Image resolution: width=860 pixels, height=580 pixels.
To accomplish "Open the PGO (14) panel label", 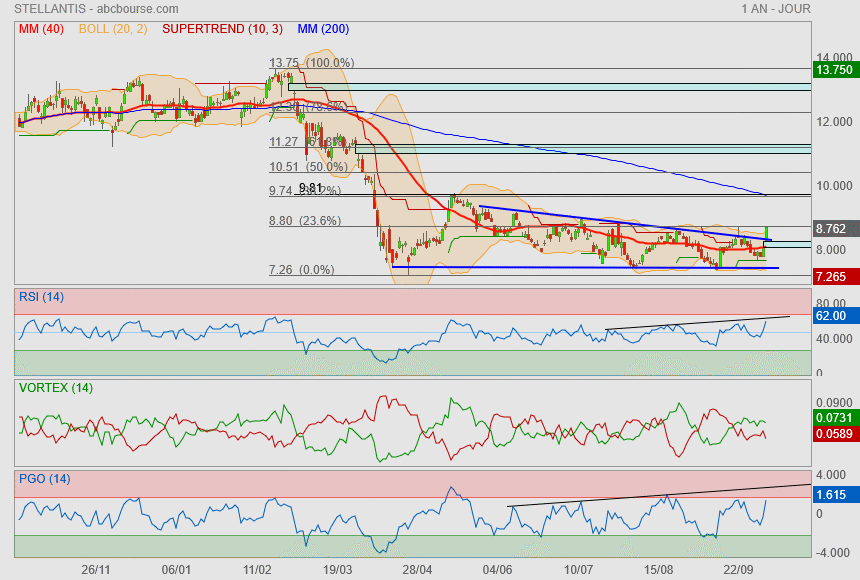I will (44, 479).
